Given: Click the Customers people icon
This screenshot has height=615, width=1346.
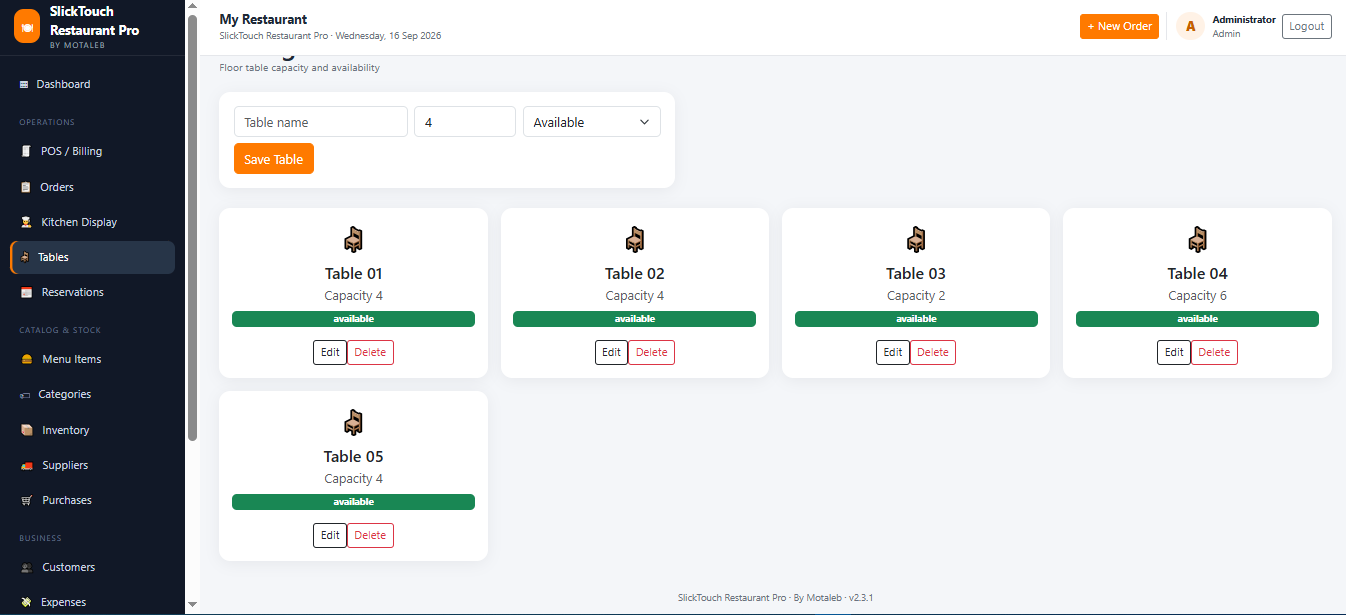Looking at the screenshot, I should pyautogui.click(x=26, y=567).
